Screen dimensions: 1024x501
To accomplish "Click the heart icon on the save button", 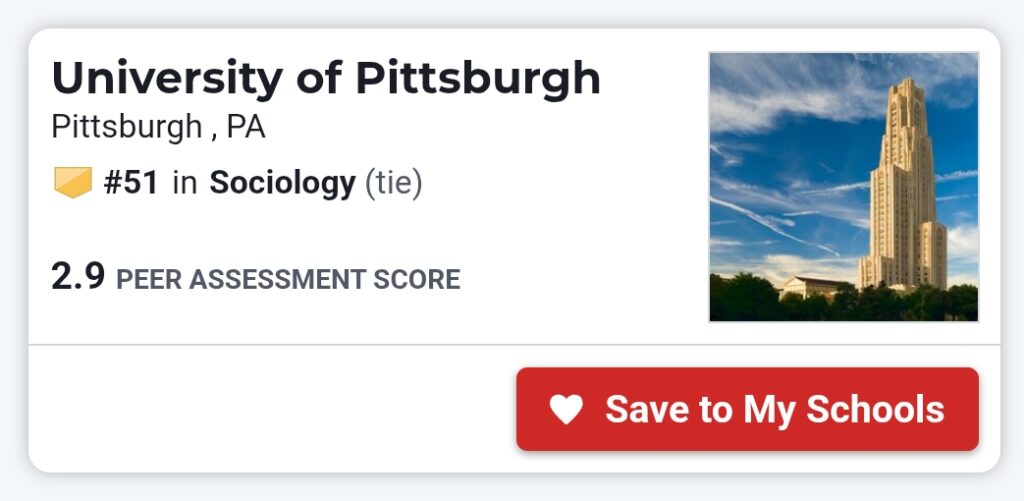I will click(566, 409).
